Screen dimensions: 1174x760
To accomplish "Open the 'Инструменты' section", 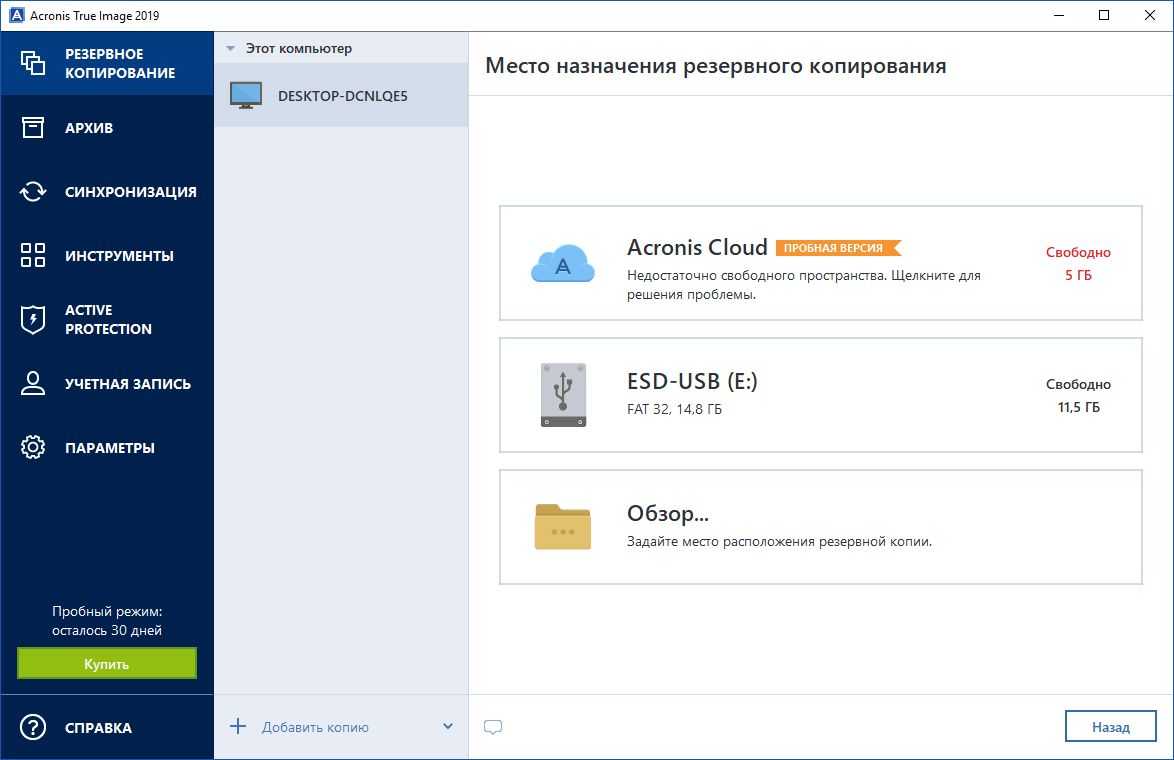I will tap(119, 256).
